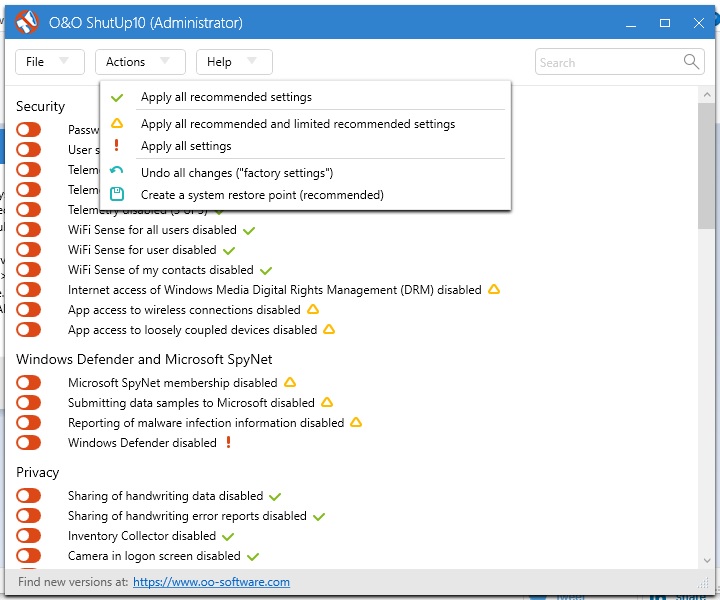The height and width of the screenshot is (600, 720).
Task: Click the Security section heading
Action: pos(40,106)
